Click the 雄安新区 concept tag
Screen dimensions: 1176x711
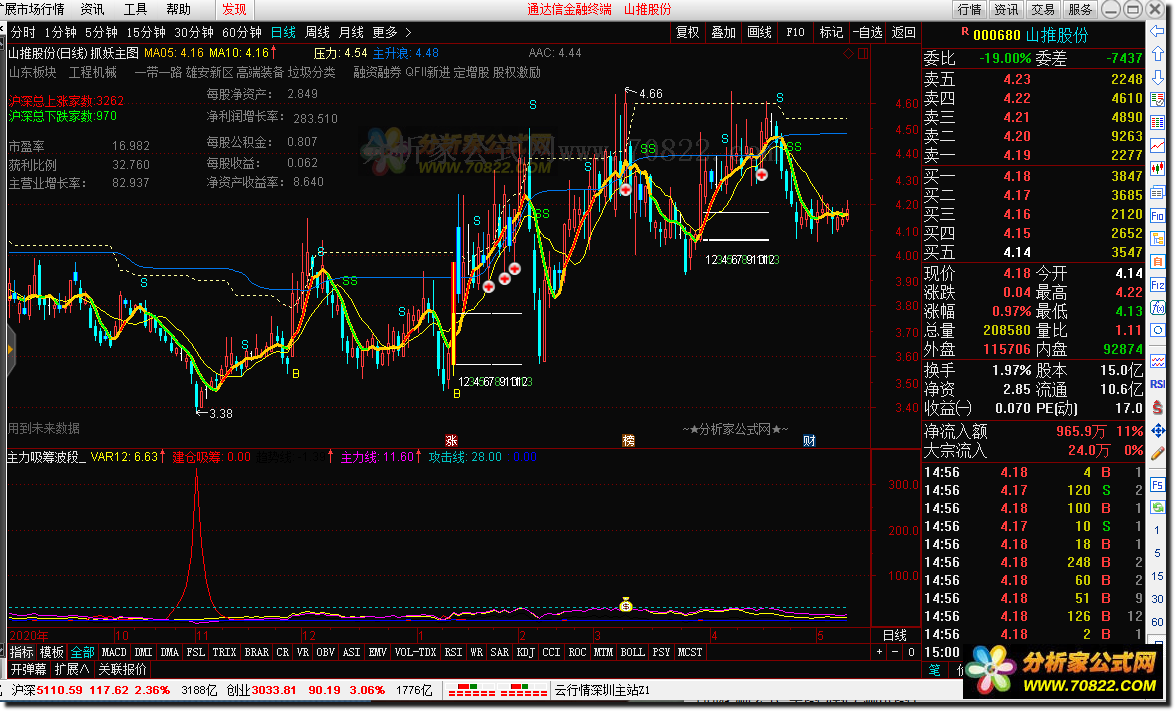pos(208,73)
